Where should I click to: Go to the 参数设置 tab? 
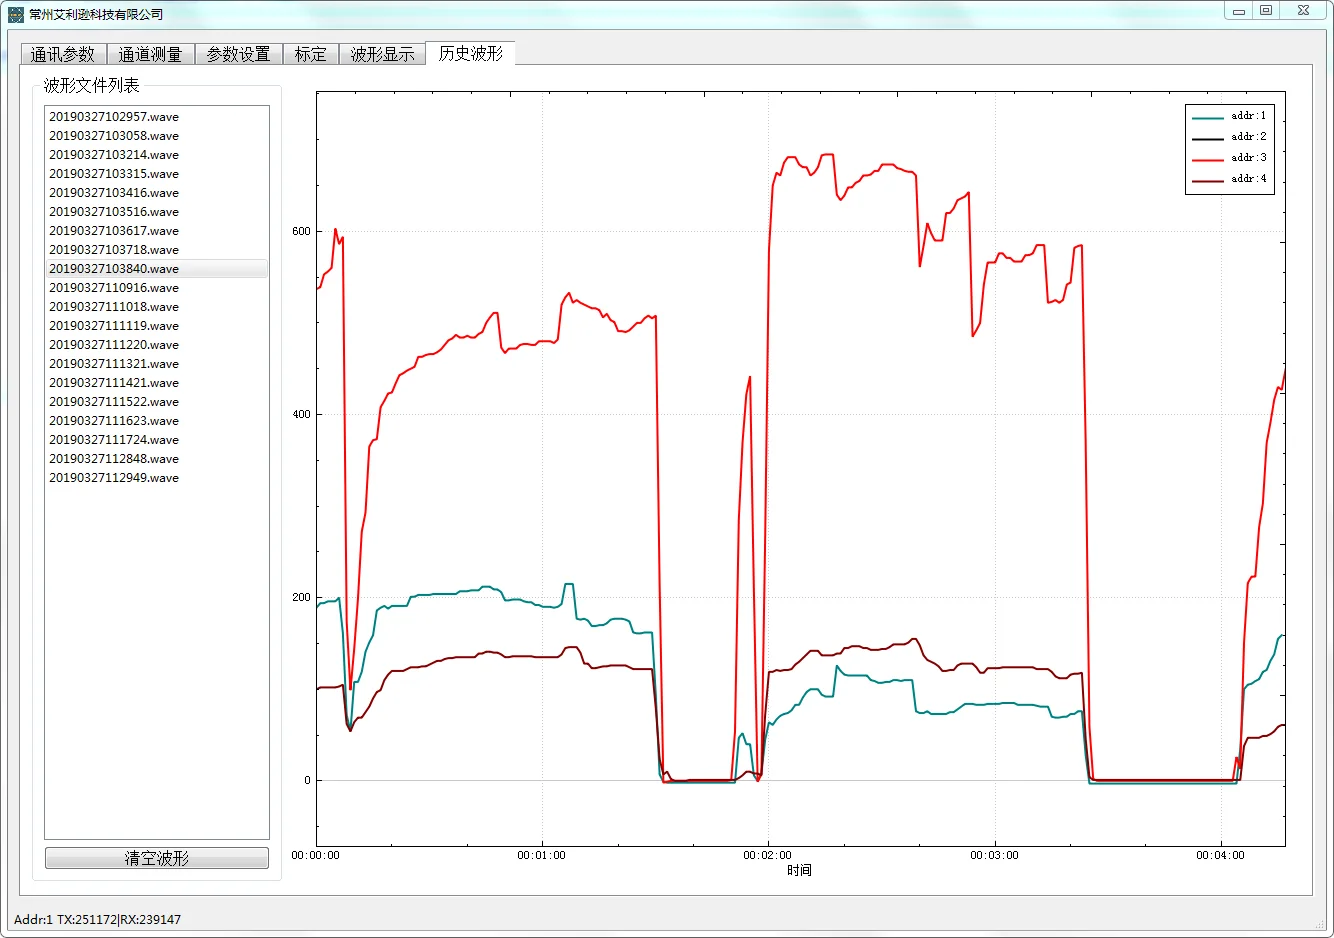(x=238, y=54)
